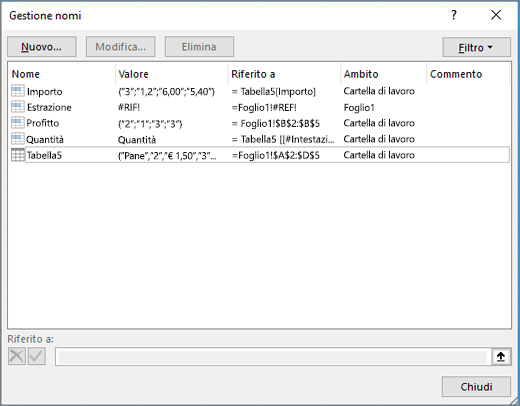
Task: Close the Gestione nomi dialog with X
Action: click(x=496, y=15)
